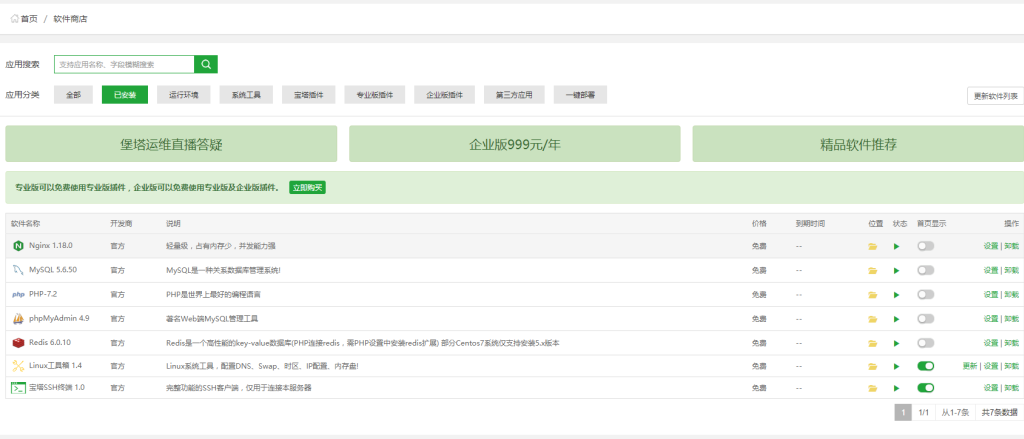
Task: Enable homepage display for Nginx
Action: [925, 246]
